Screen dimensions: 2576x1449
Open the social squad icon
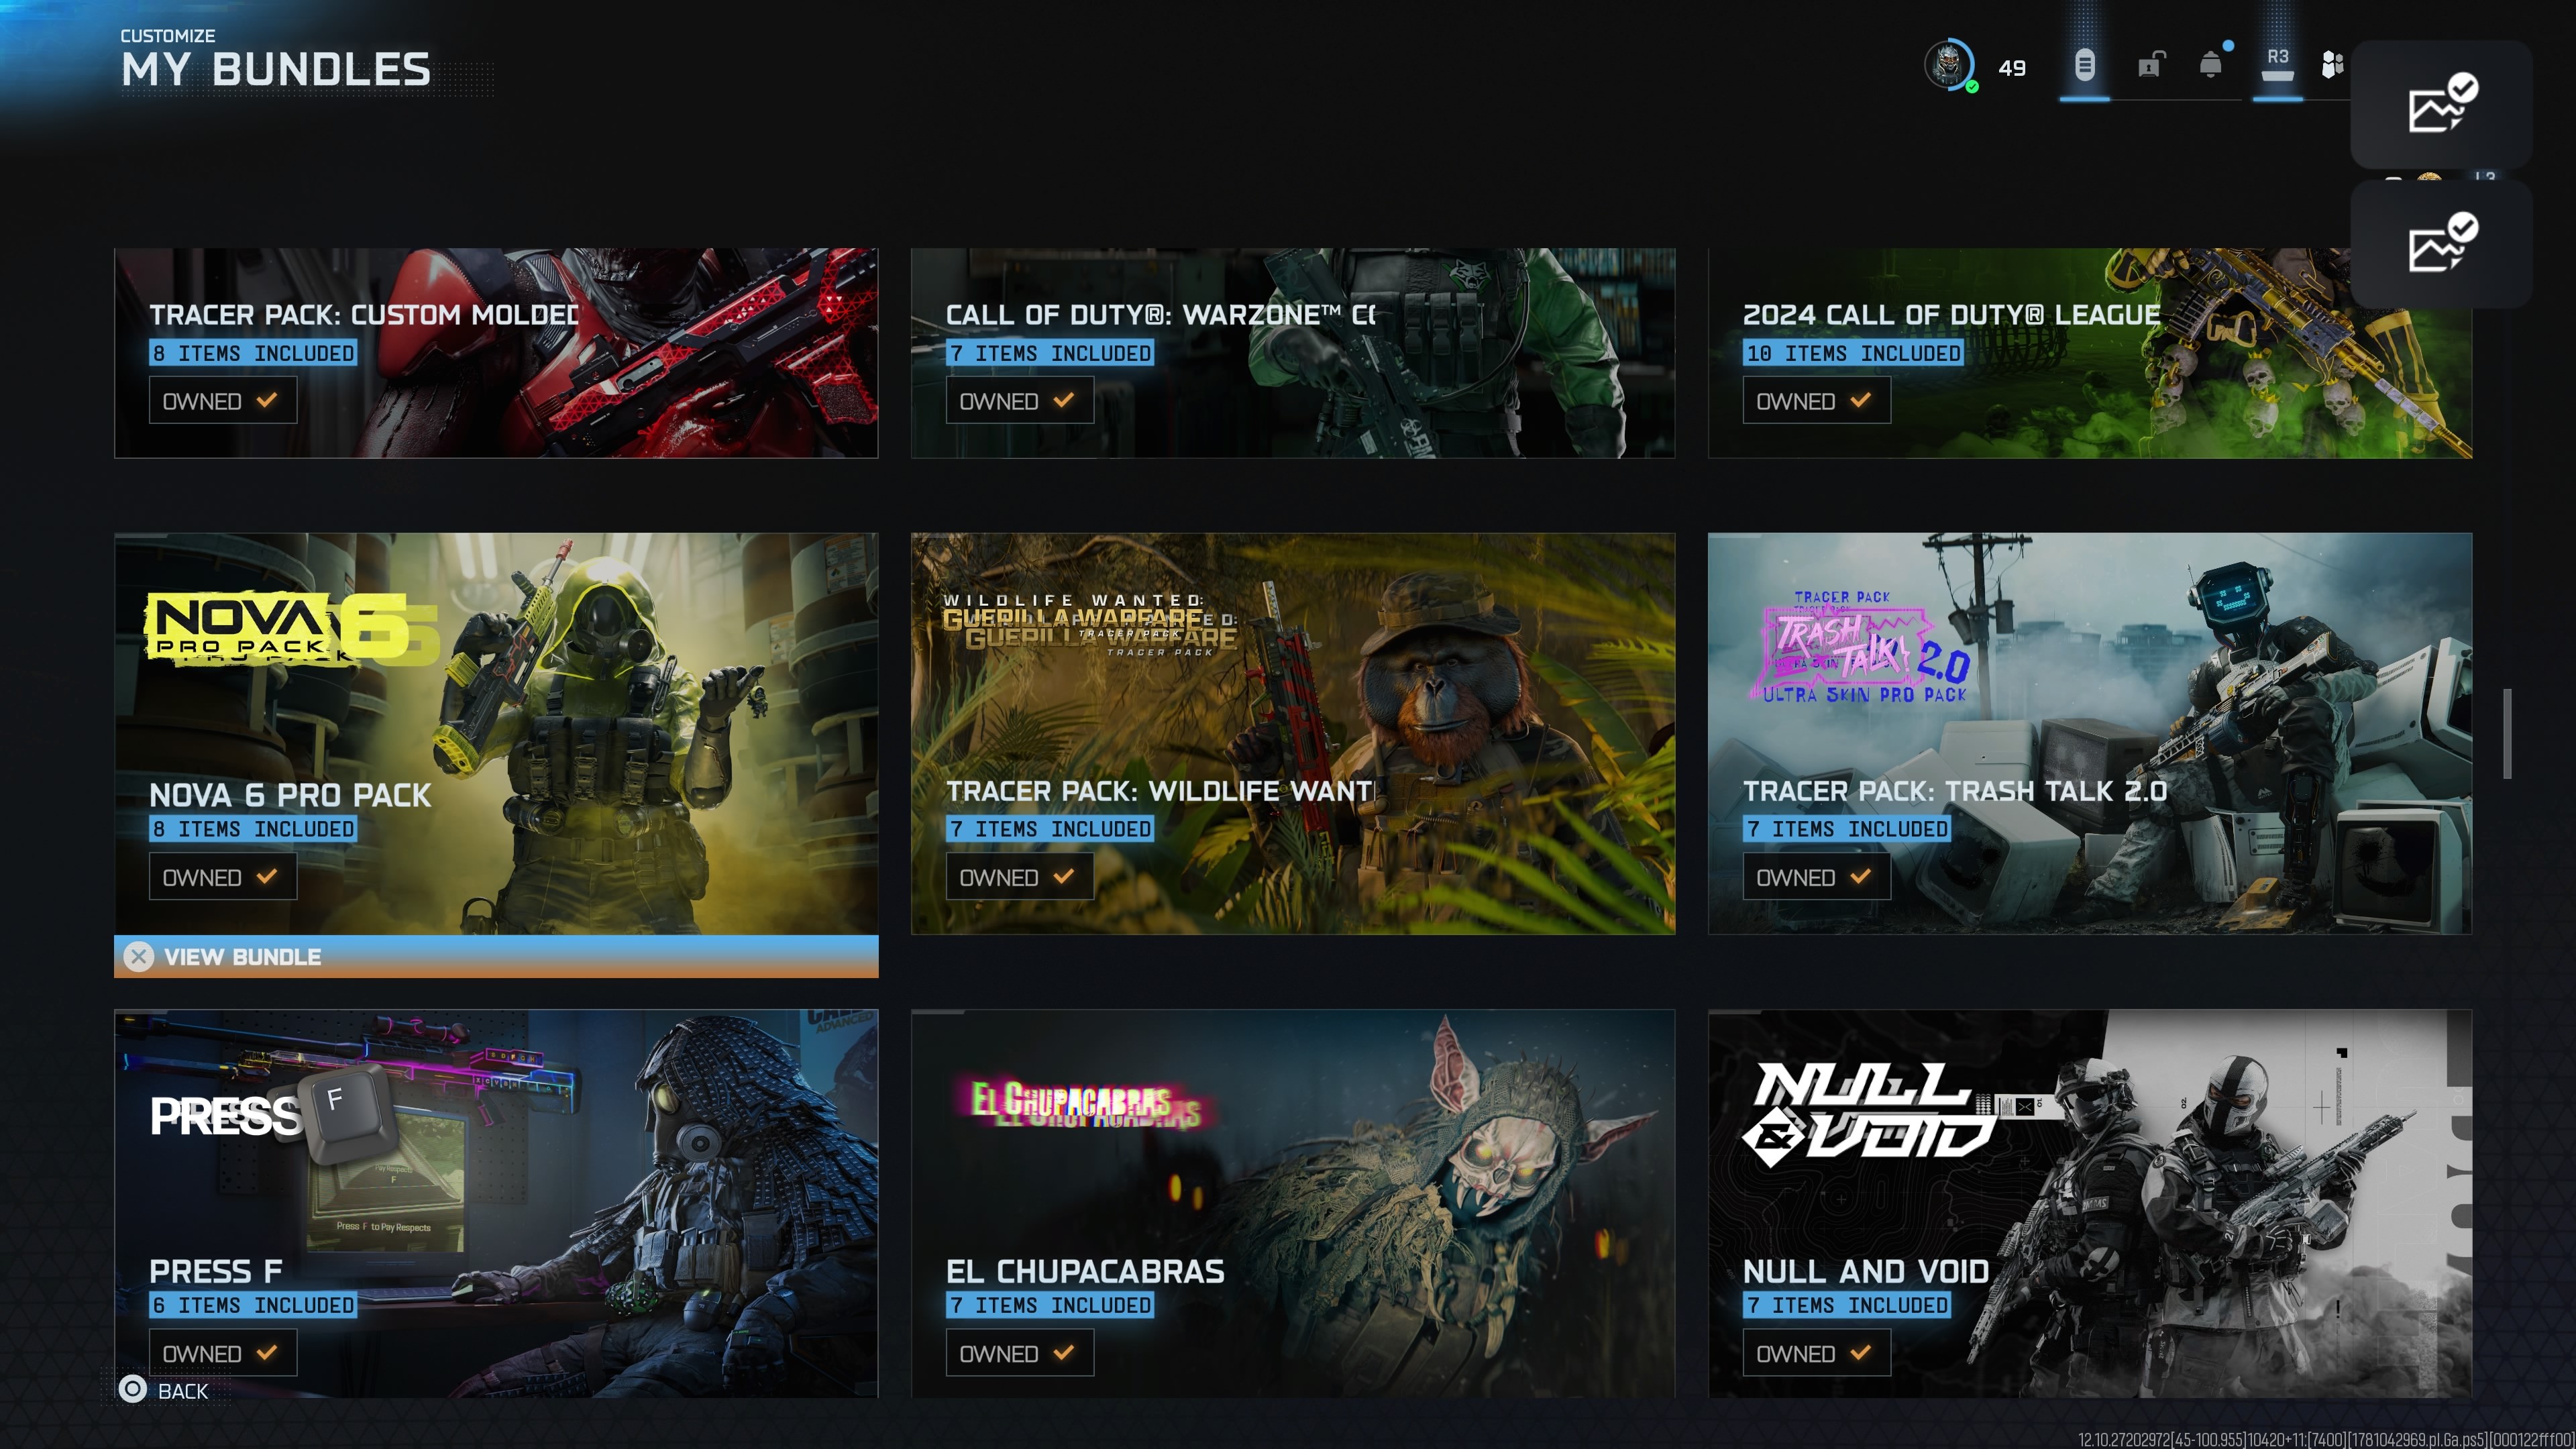pyautogui.click(x=2332, y=65)
